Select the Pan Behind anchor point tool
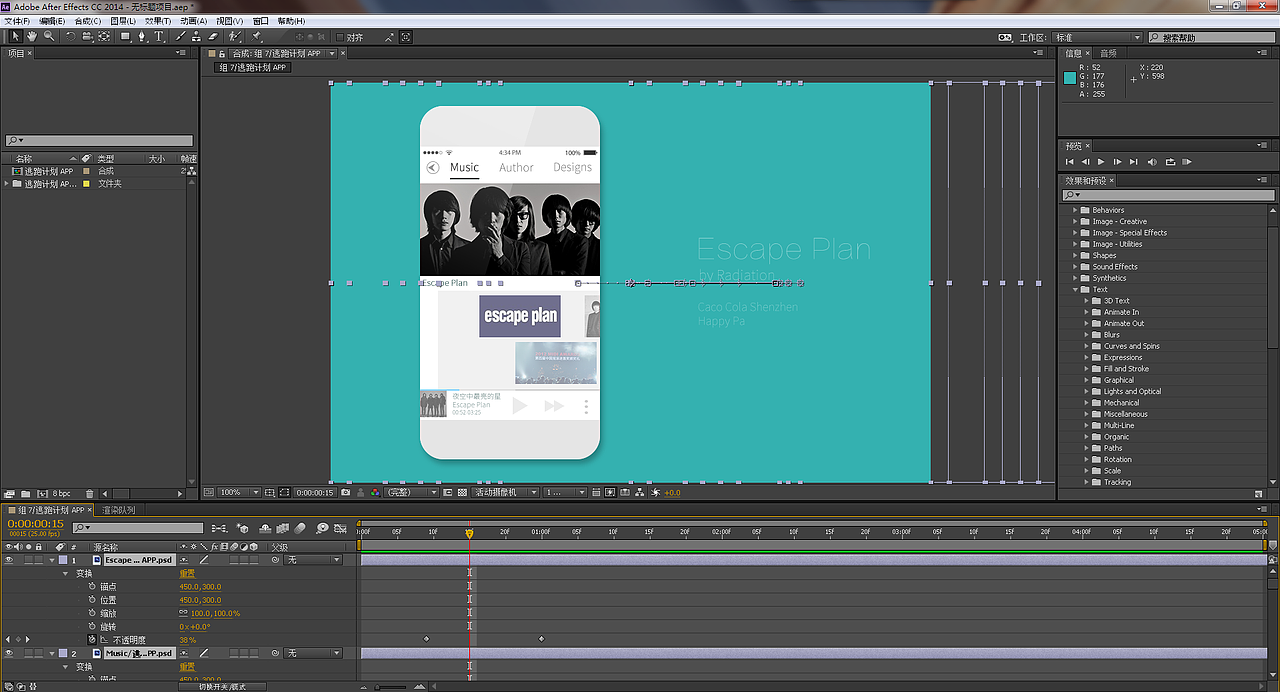1280x692 pixels. pyautogui.click(x=104, y=37)
